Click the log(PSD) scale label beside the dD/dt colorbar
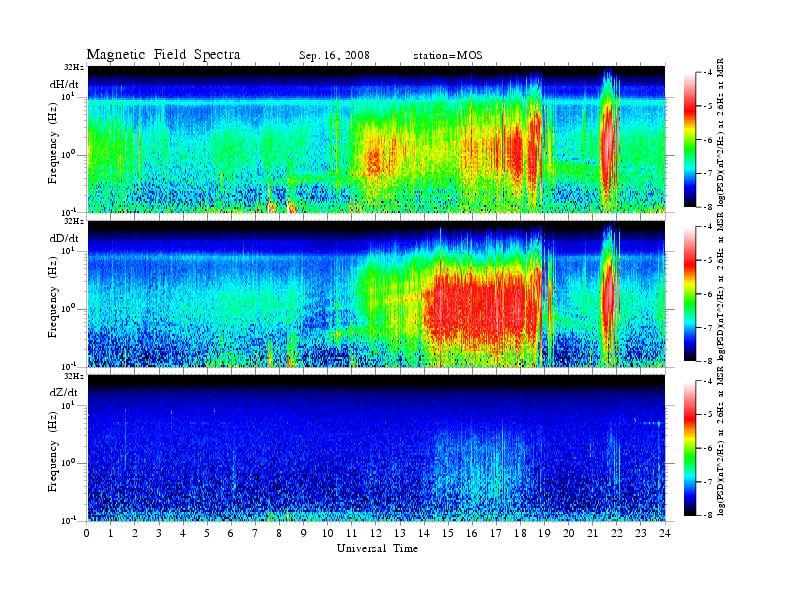Screen dimensions: 792x612 [722, 286]
